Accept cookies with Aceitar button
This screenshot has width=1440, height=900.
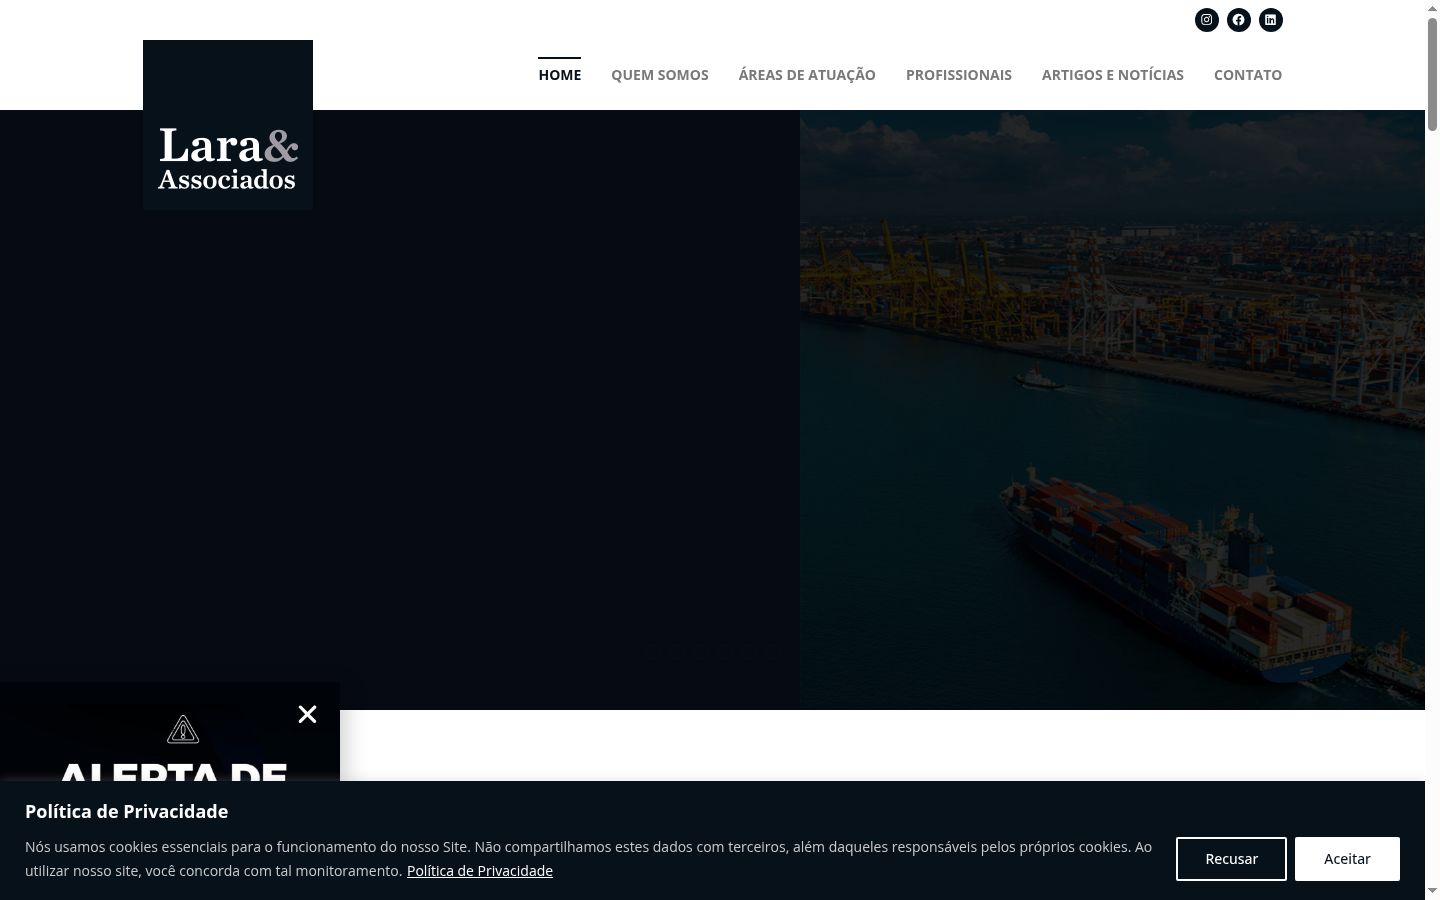coord(1347,859)
